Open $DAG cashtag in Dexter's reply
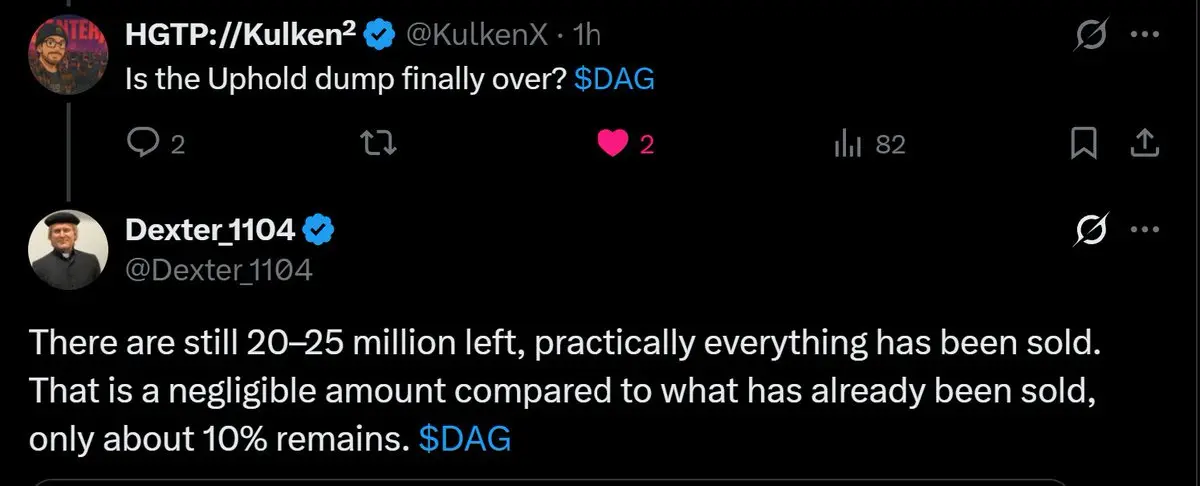This screenshot has height=486, width=1200. pos(465,439)
